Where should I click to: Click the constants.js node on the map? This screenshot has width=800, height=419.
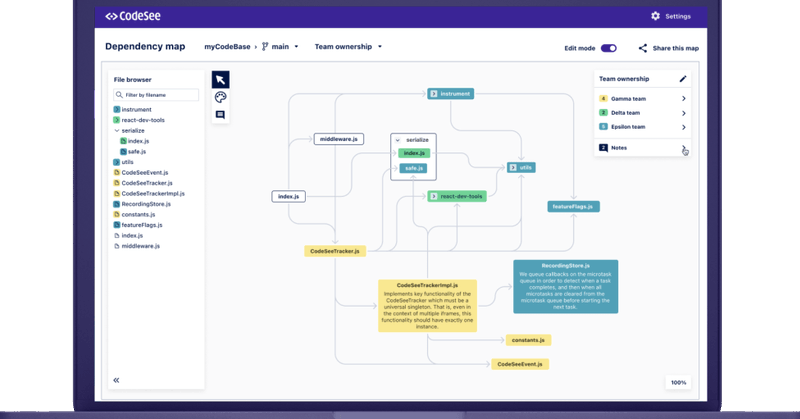(528, 340)
